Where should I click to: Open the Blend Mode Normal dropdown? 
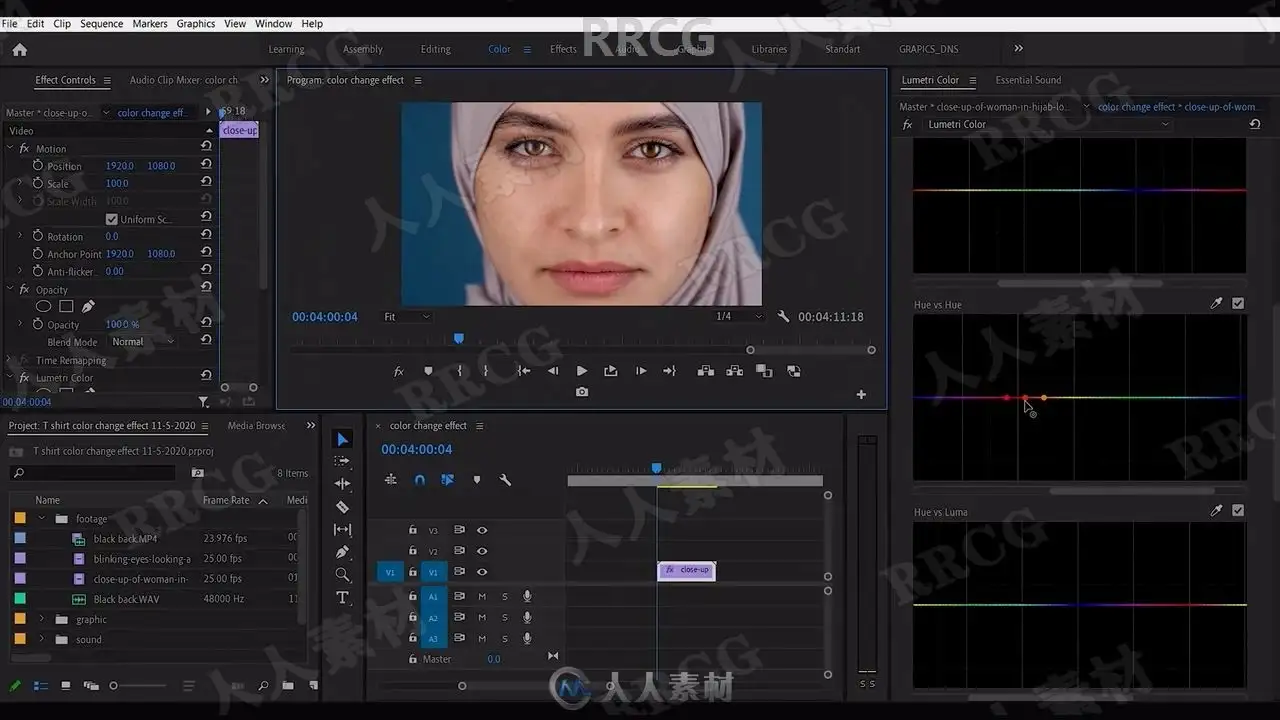[143, 342]
